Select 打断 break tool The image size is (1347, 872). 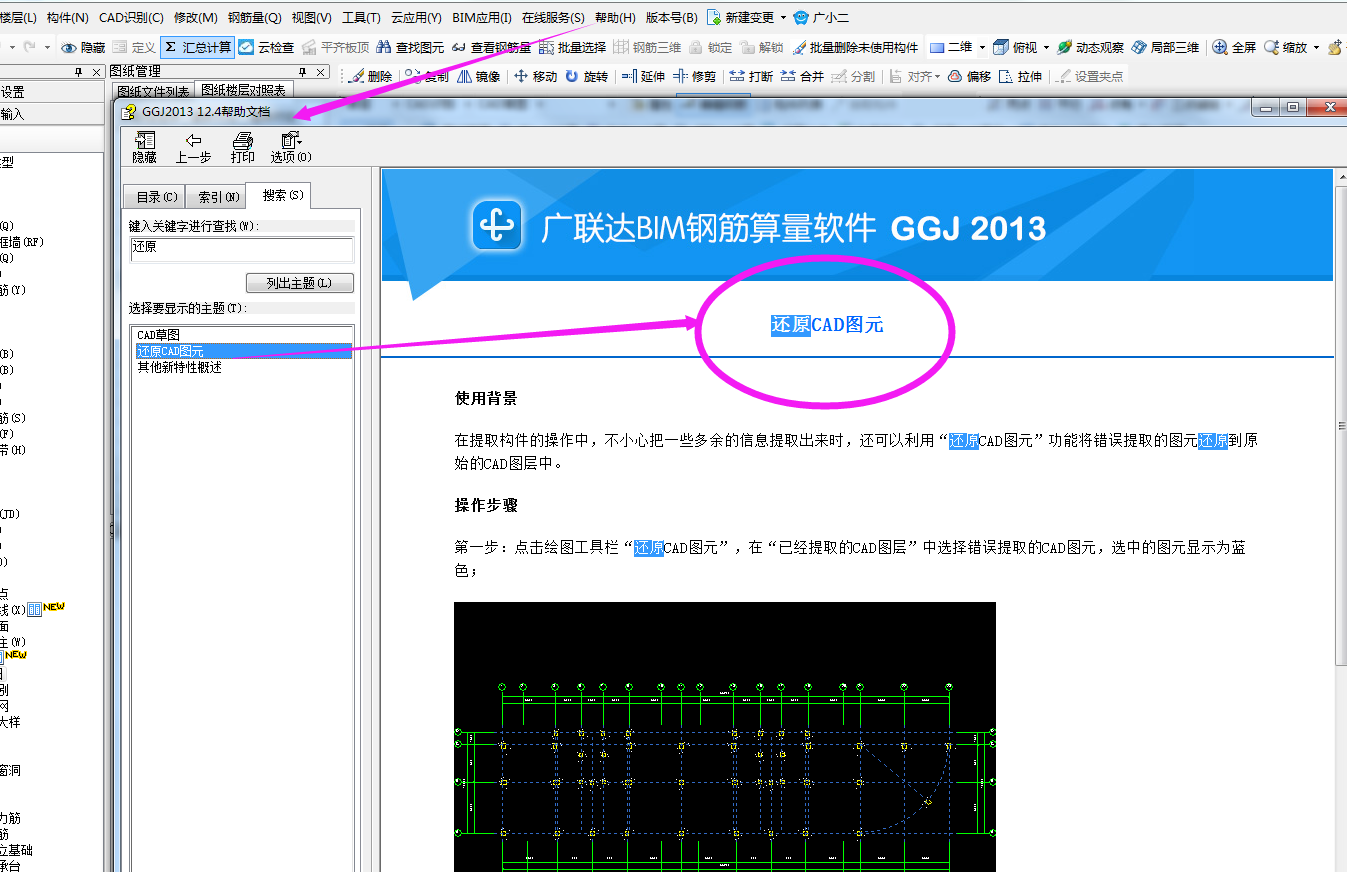[x=751, y=76]
